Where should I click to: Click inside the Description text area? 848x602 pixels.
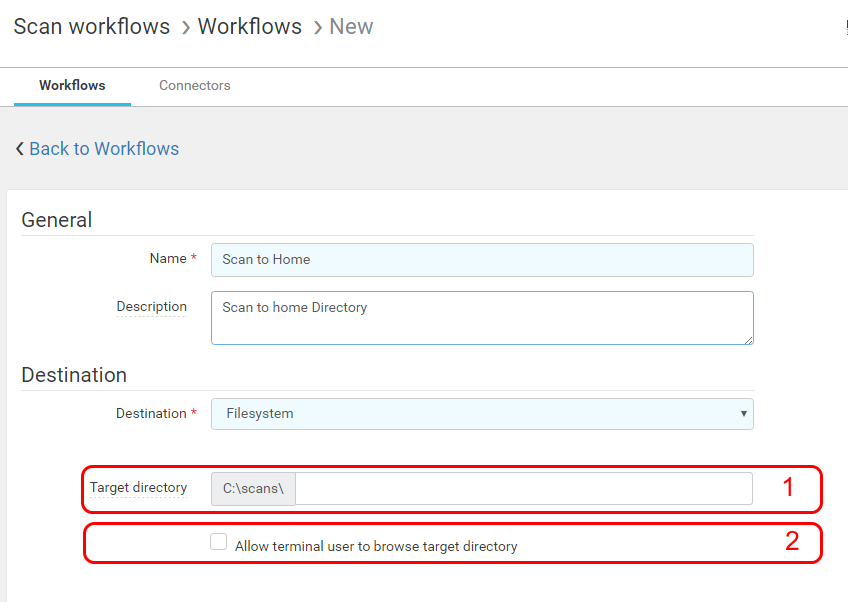tap(482, 318)
